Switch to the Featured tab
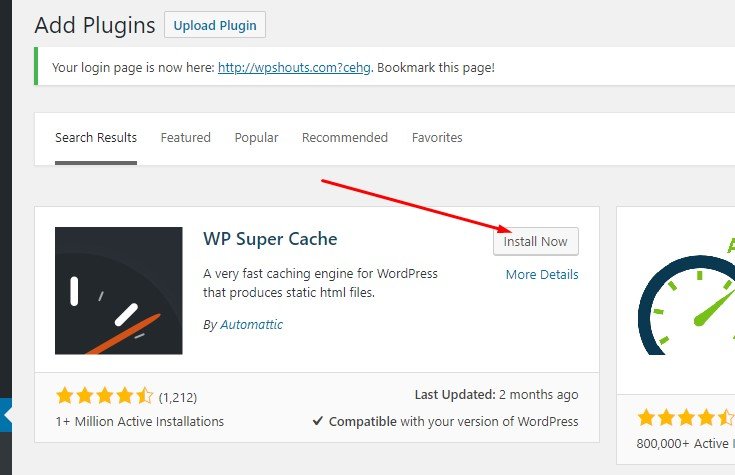This screenshot has height=475, width=735. pyautogui.click(x=185, y=138)
